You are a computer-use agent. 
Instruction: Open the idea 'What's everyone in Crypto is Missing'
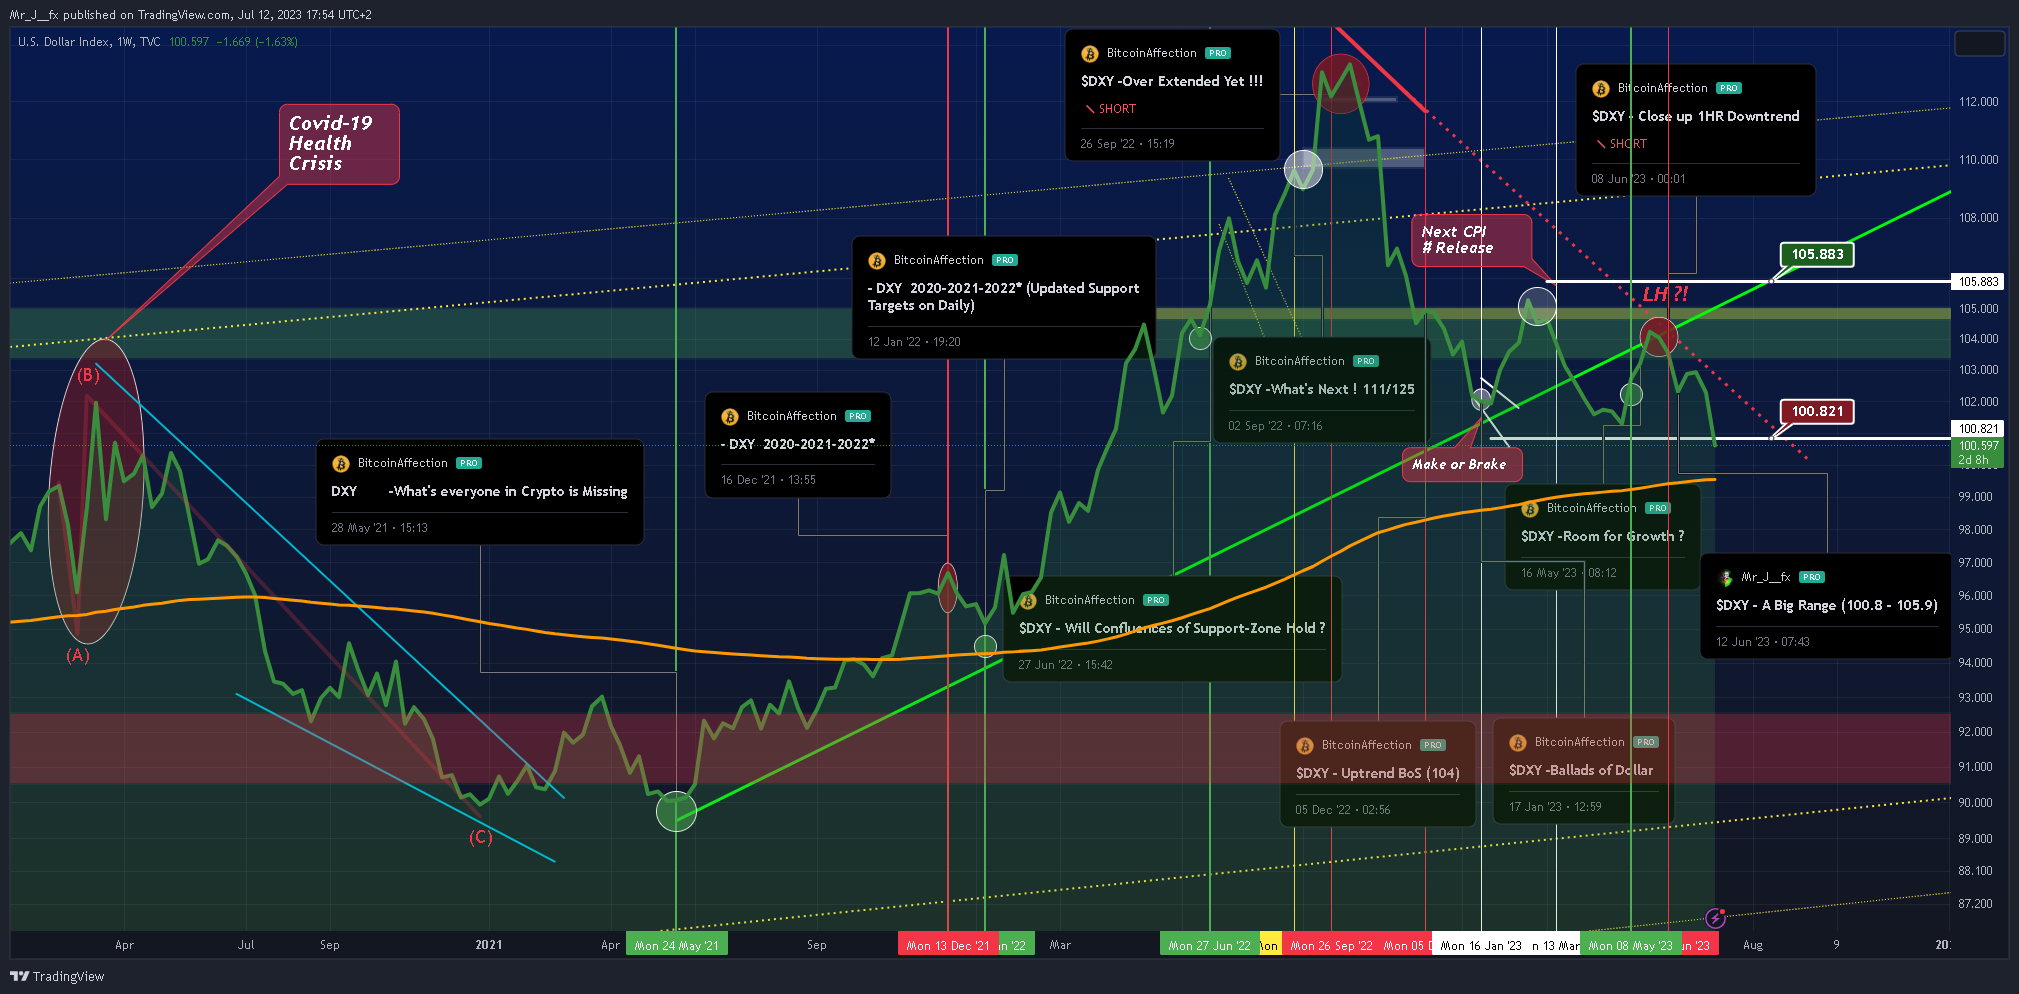coord(479,491)
